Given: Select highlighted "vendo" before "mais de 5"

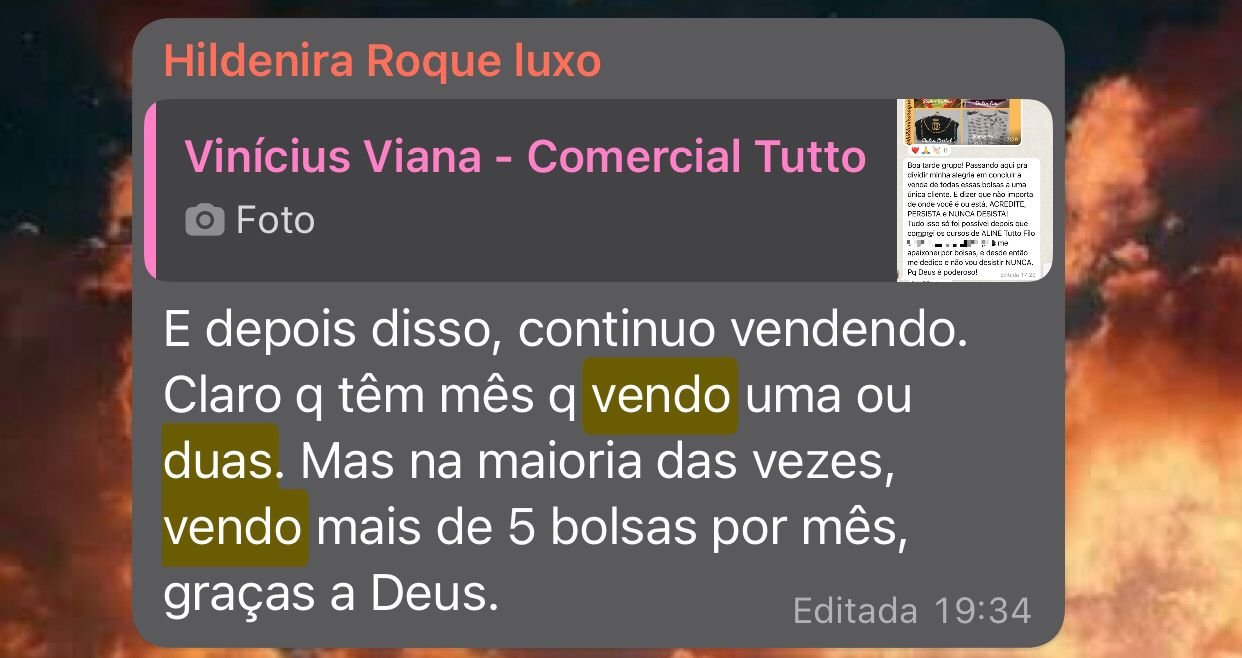Looking at the screenshot, I should click(x=235, y=528).
